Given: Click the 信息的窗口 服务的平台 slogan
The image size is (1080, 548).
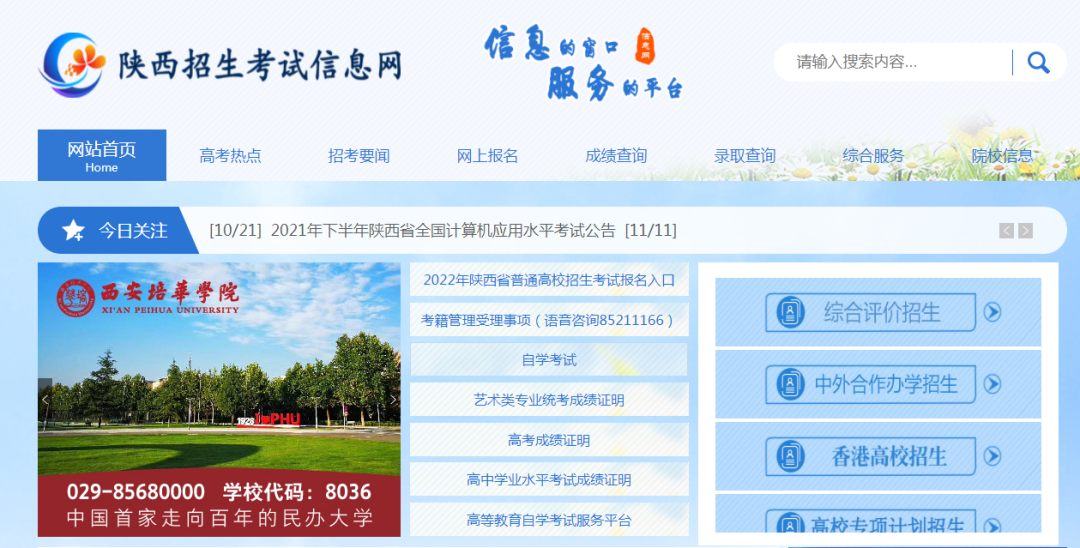Looking at the screenshot, I should coord(583,63).
